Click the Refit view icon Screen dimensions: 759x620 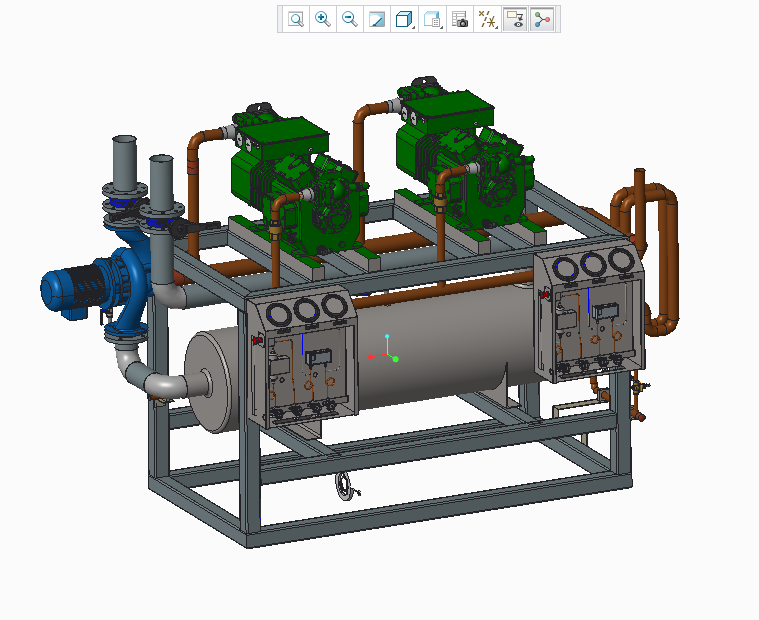pyautogui.click(x=296, y=19)
